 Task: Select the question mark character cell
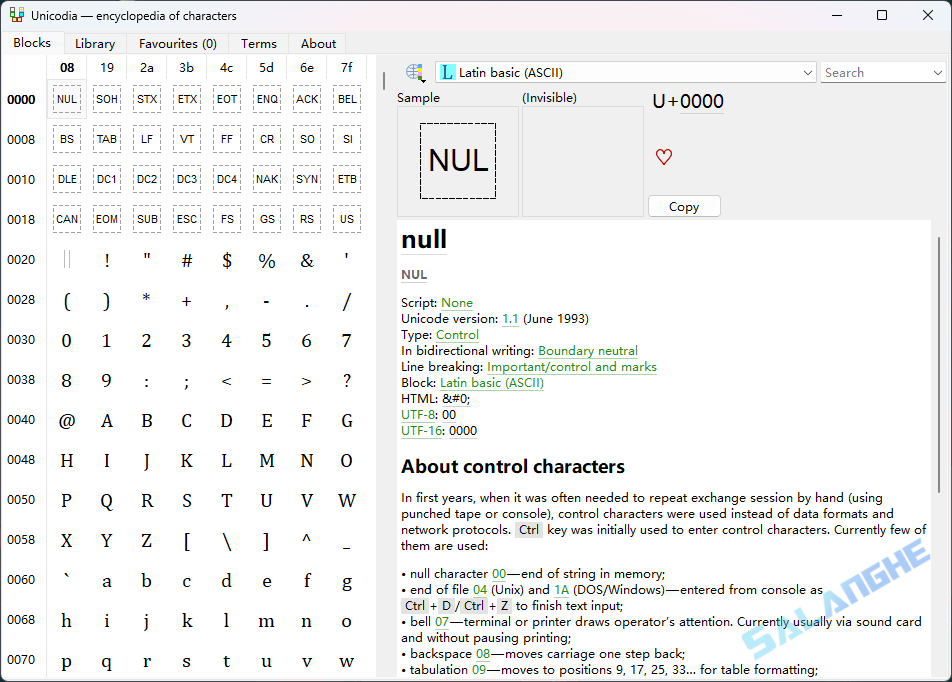pyautogui.click(x=346, y=379)
